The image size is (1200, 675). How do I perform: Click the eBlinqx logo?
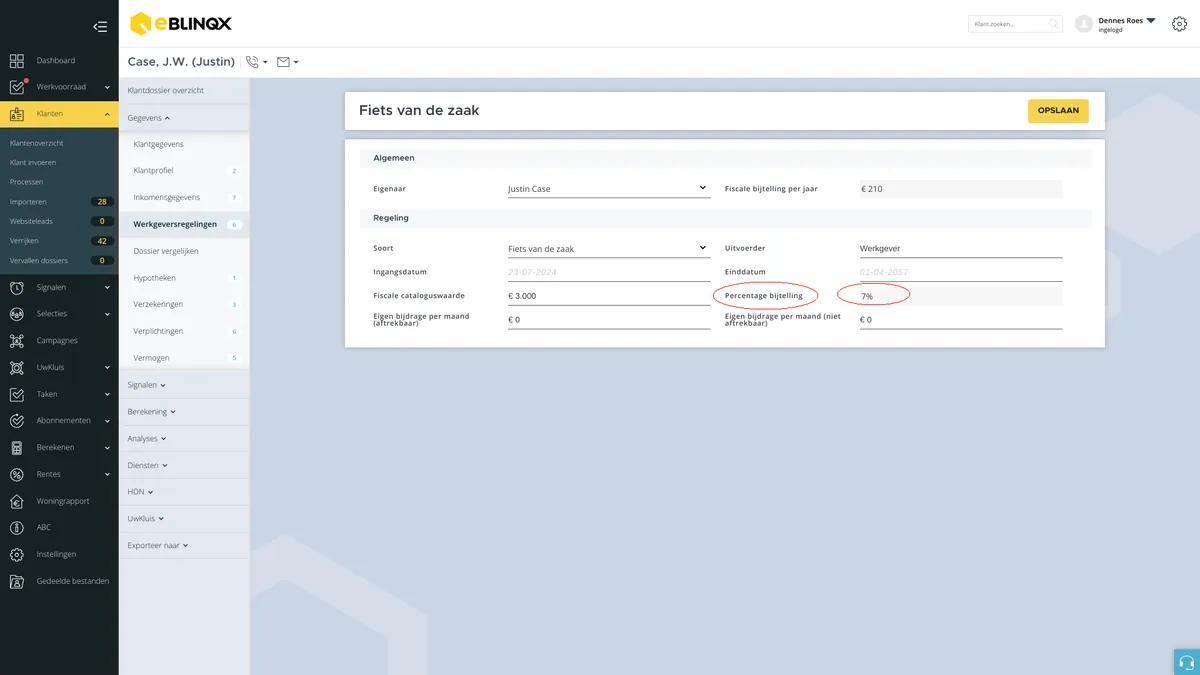[x=181, y=23]
